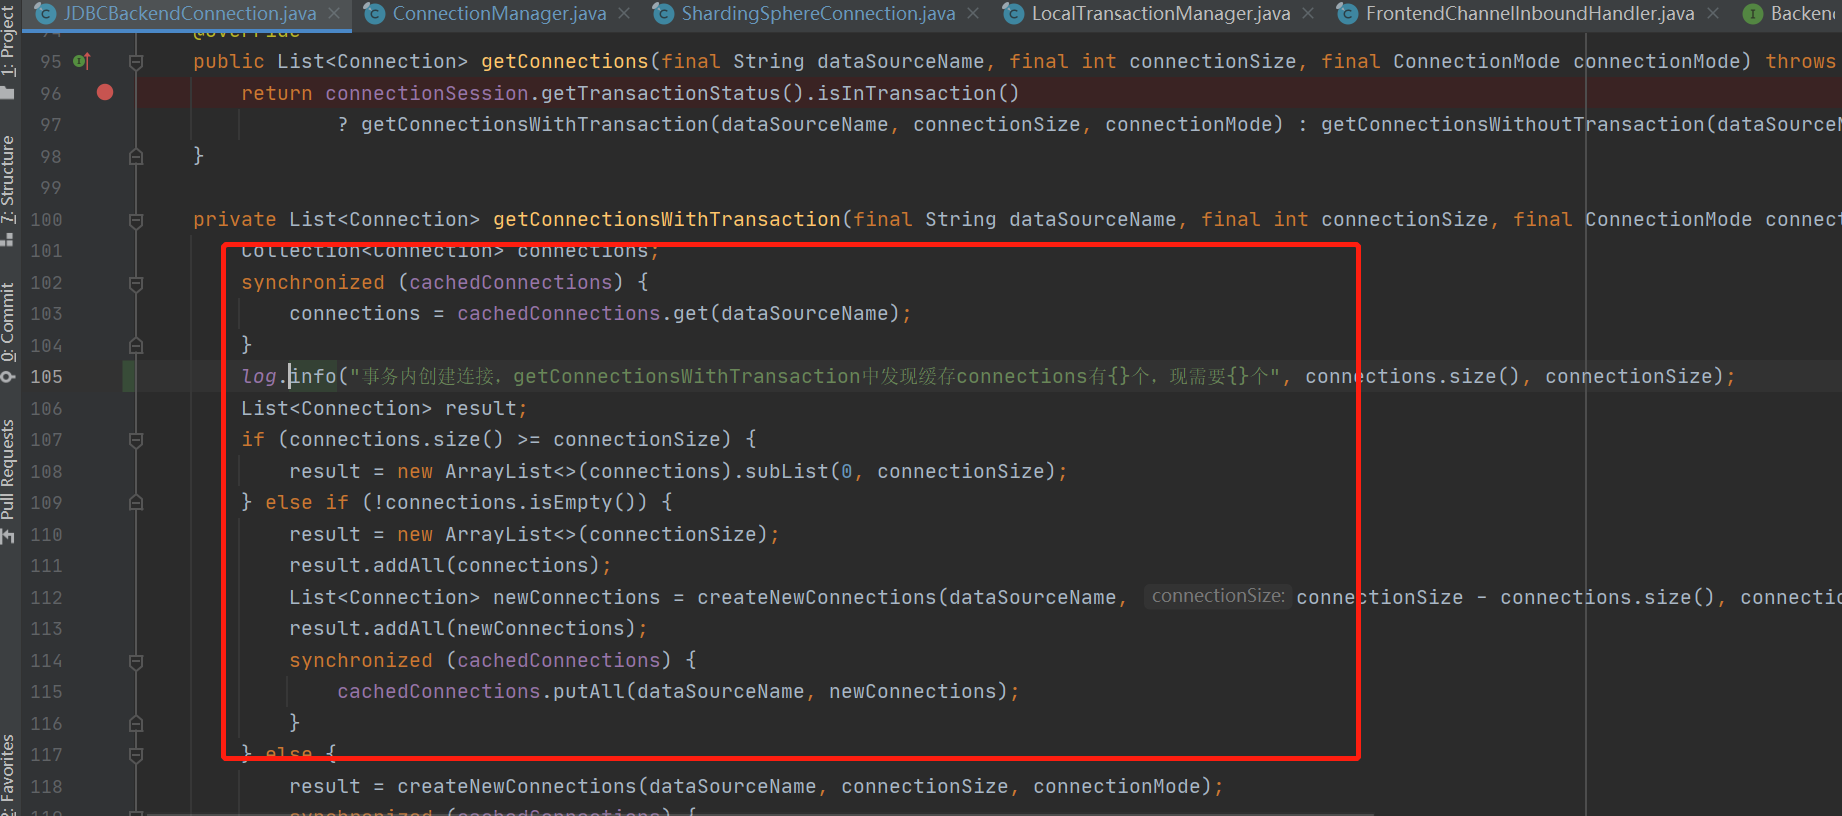Close the LocalTransactionManager.java tab
1842x816 pixels.
tap(1308, 14)
